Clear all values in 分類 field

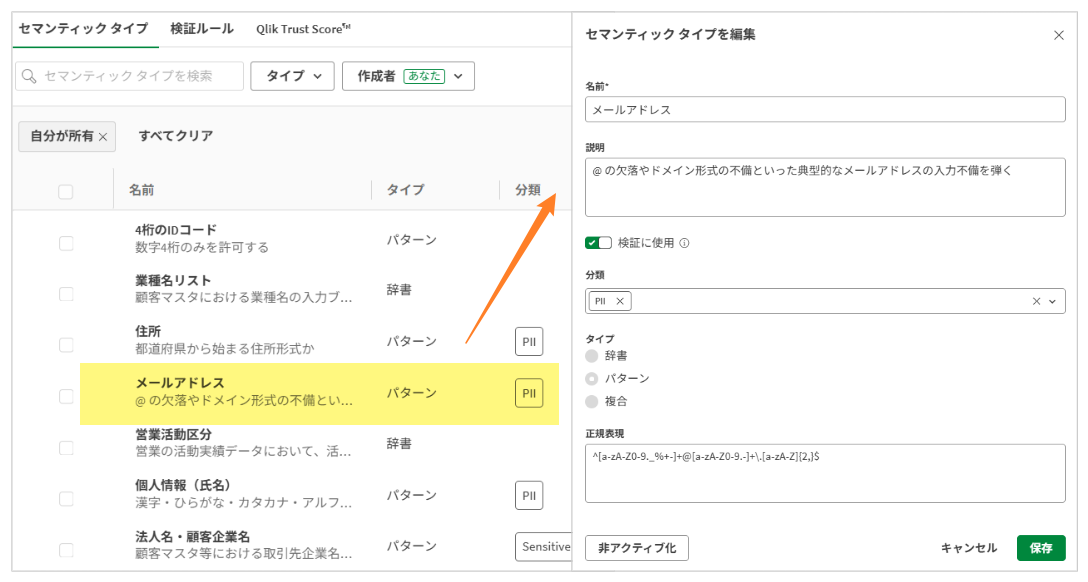1036,301
